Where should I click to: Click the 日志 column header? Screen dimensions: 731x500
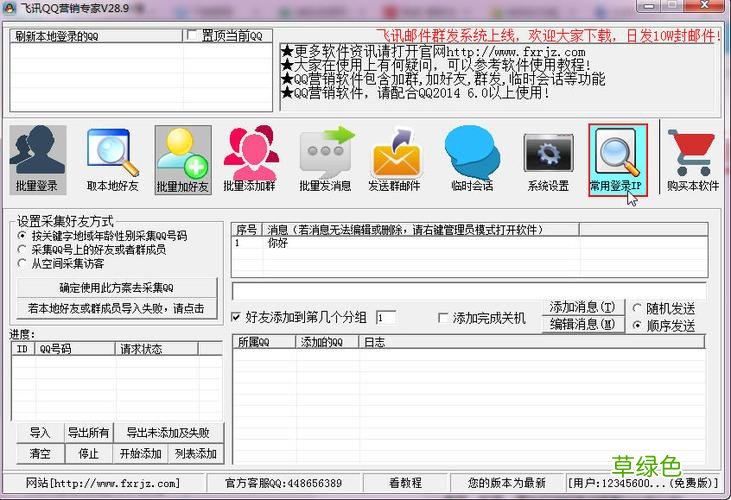[531, 342]
